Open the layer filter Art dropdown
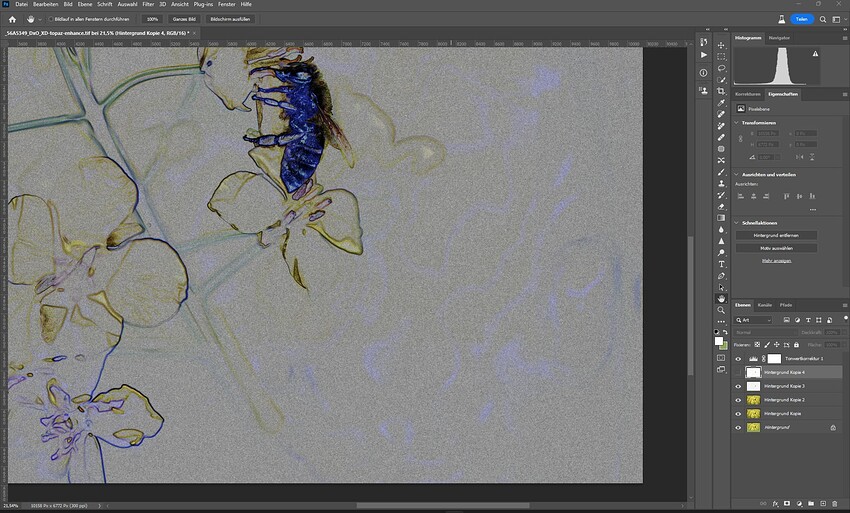Screen dimensions: 850x513 click(x=754, y=320)
